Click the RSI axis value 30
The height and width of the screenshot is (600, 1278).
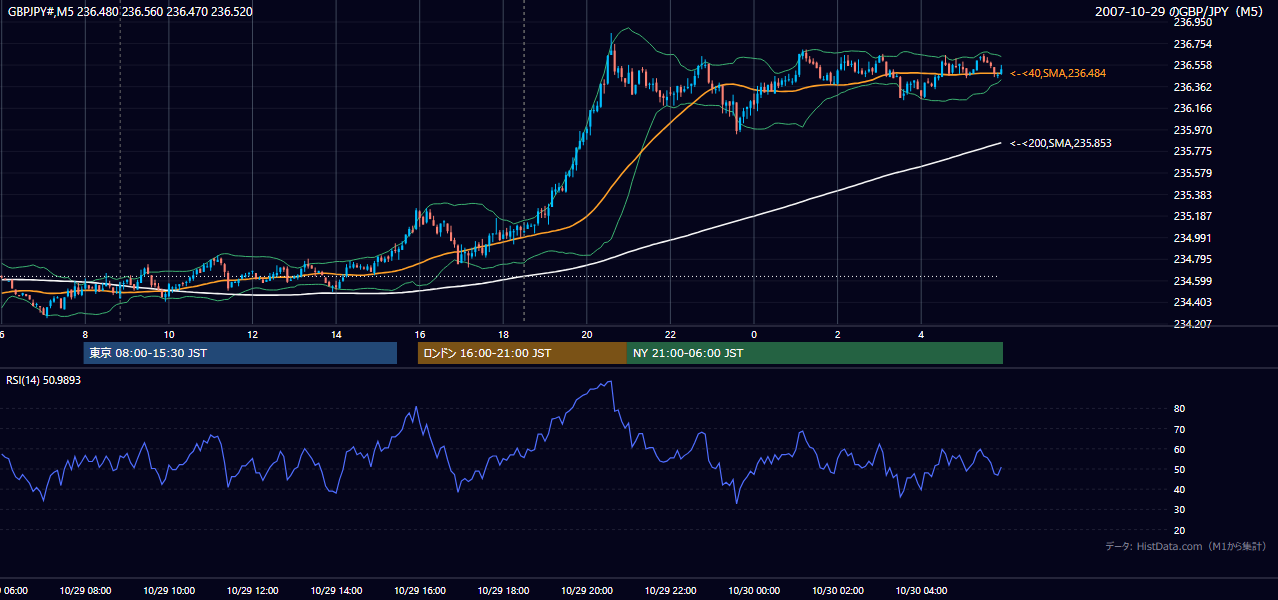click(x=1179, y=510)
